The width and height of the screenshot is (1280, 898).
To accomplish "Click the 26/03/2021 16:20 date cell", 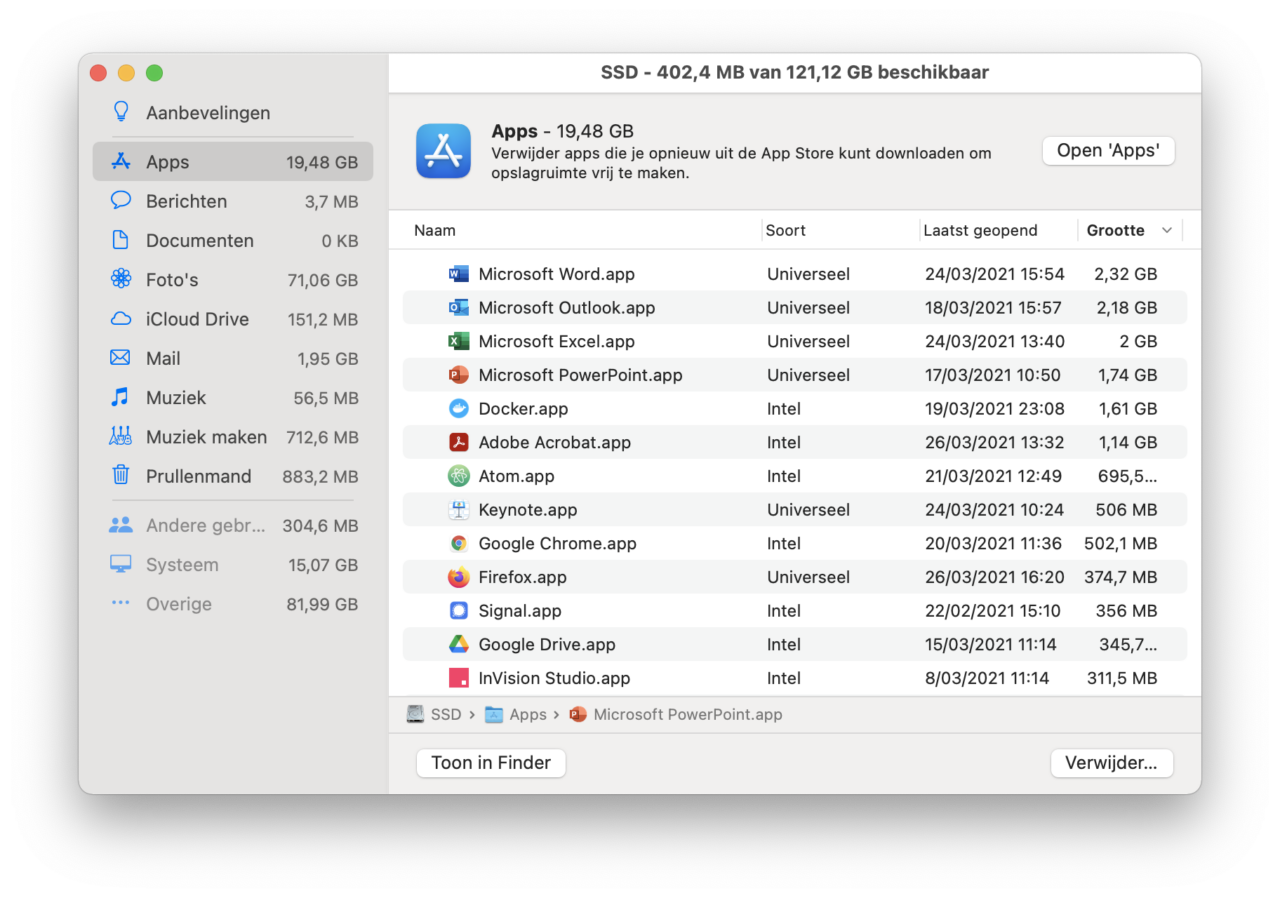I will (995, 577).
